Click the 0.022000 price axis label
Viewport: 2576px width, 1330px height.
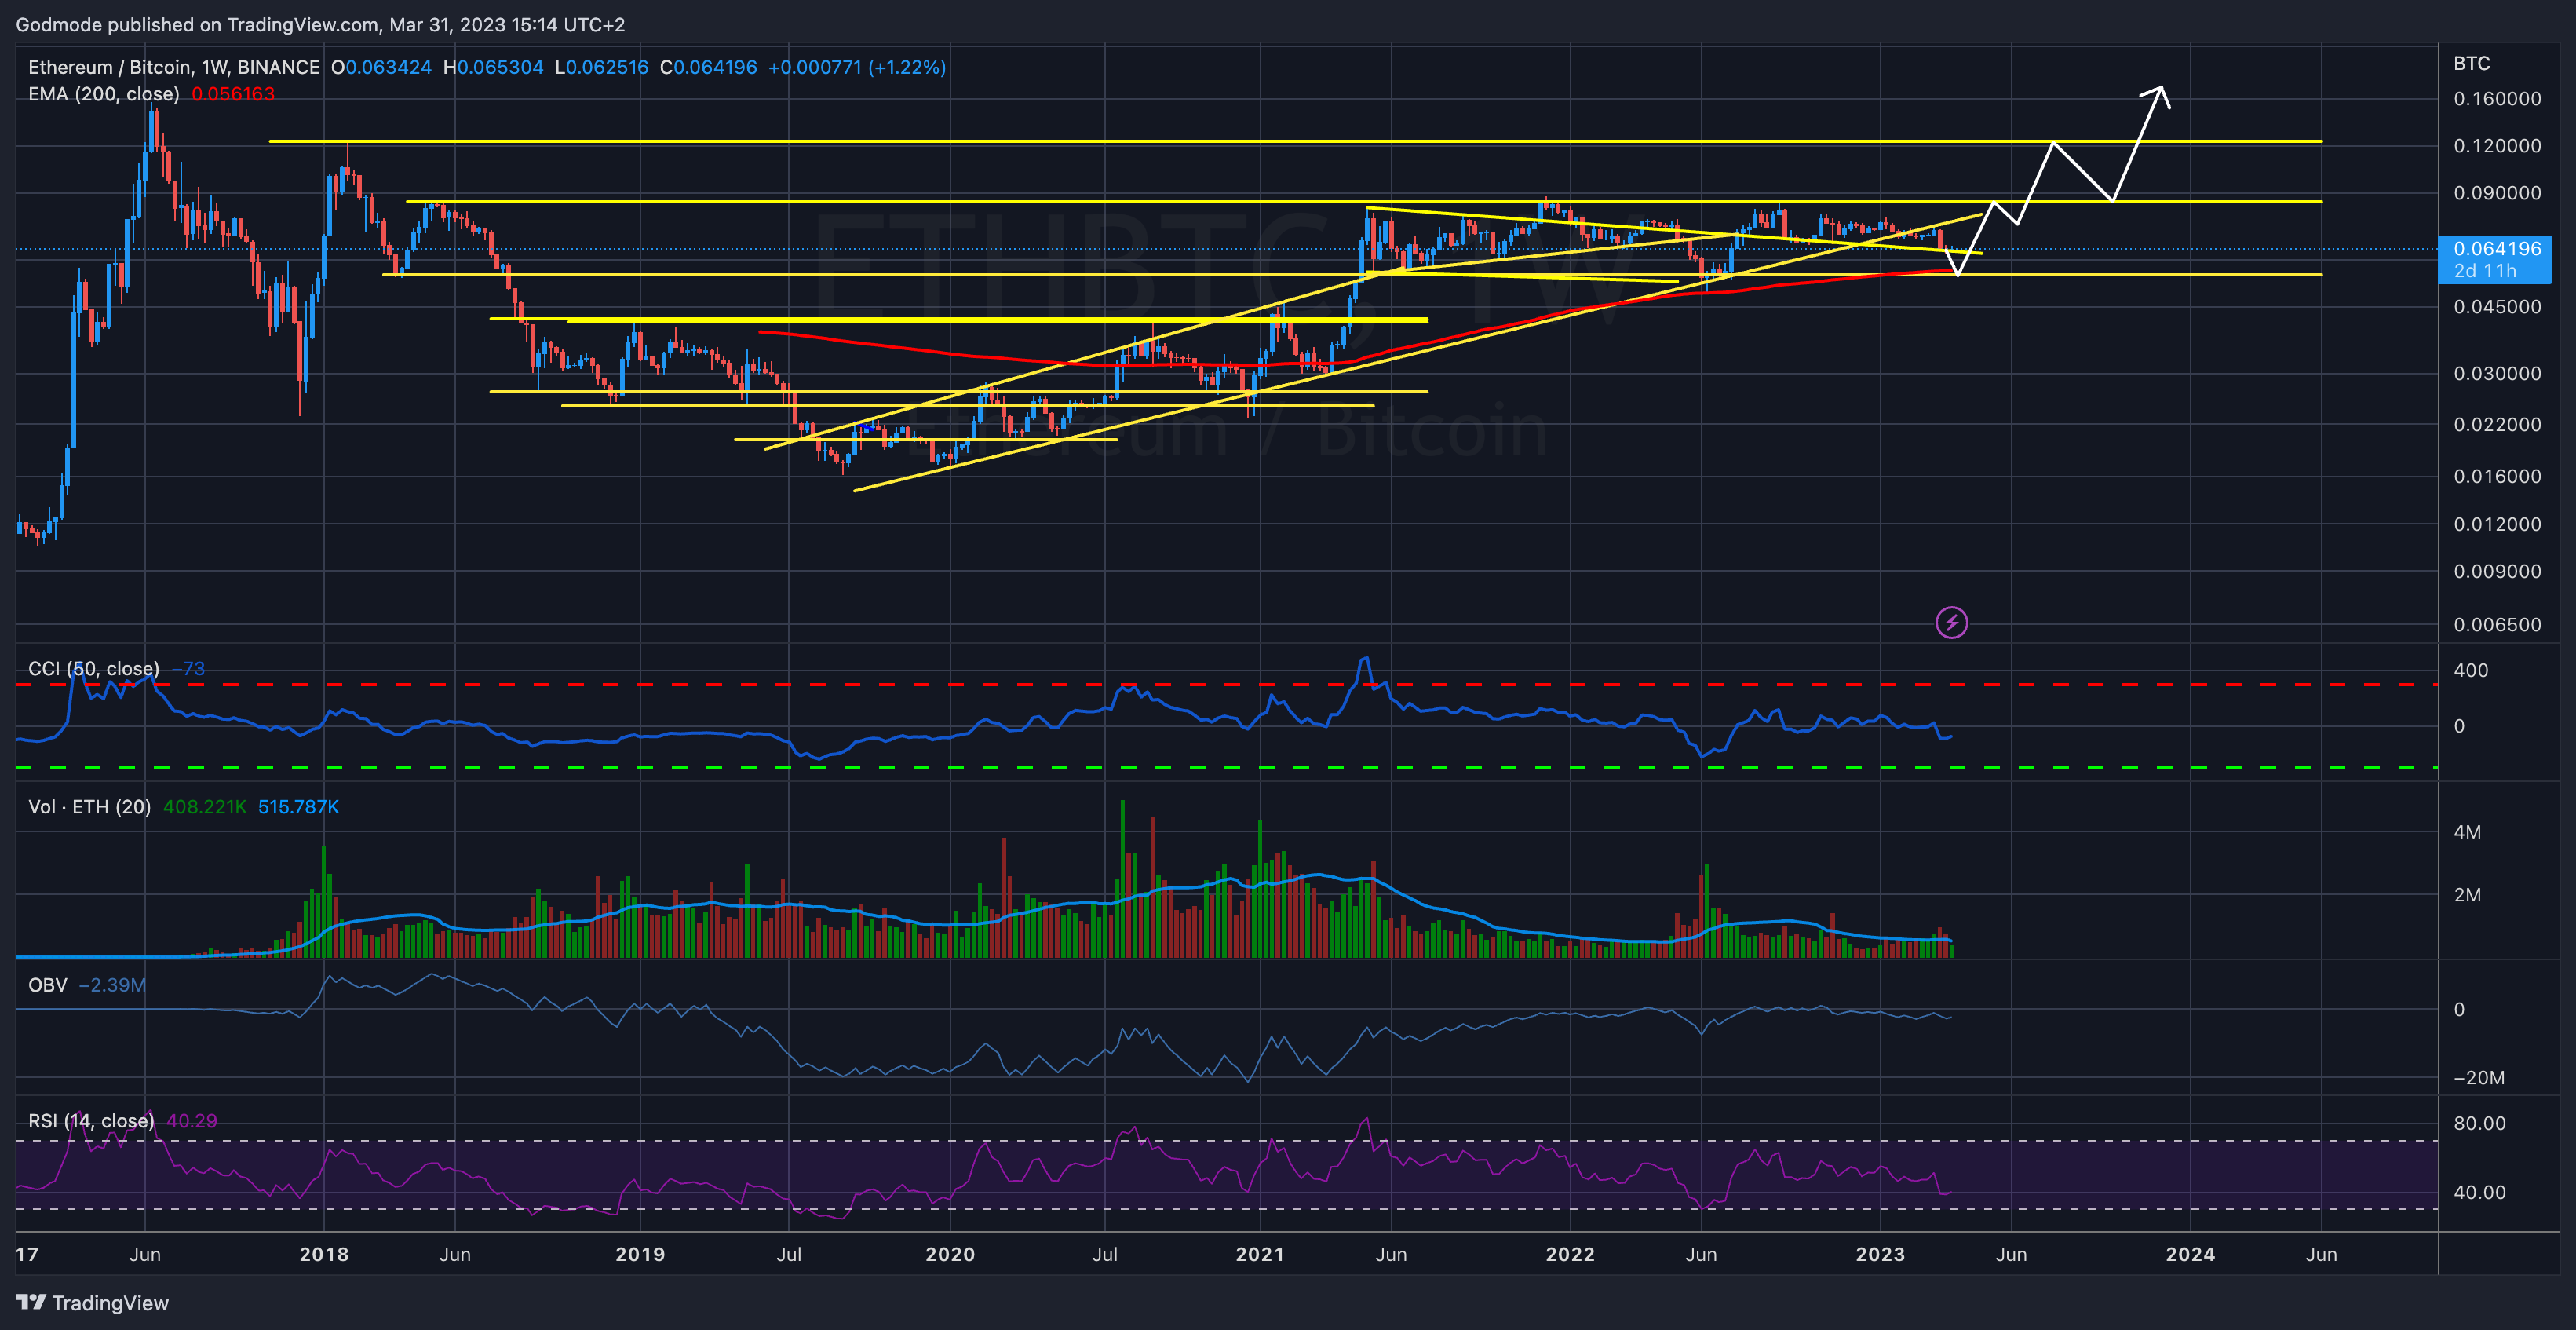tap(2497, 424)
